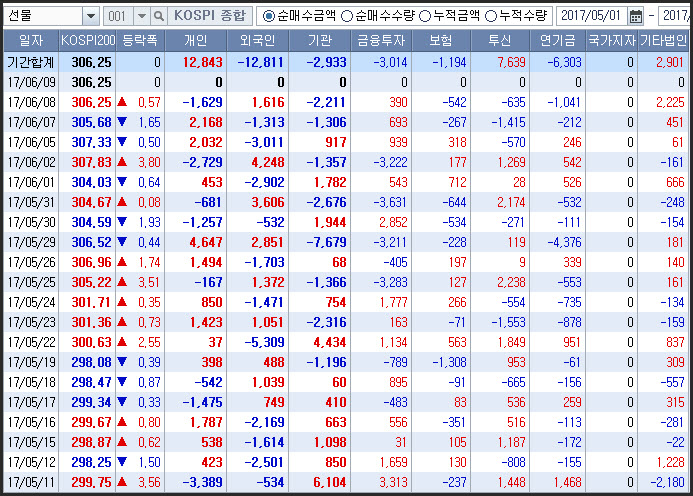Click the 기타법인 column header
The width and height of the screenshot is (693, 496).
point(664,41)
